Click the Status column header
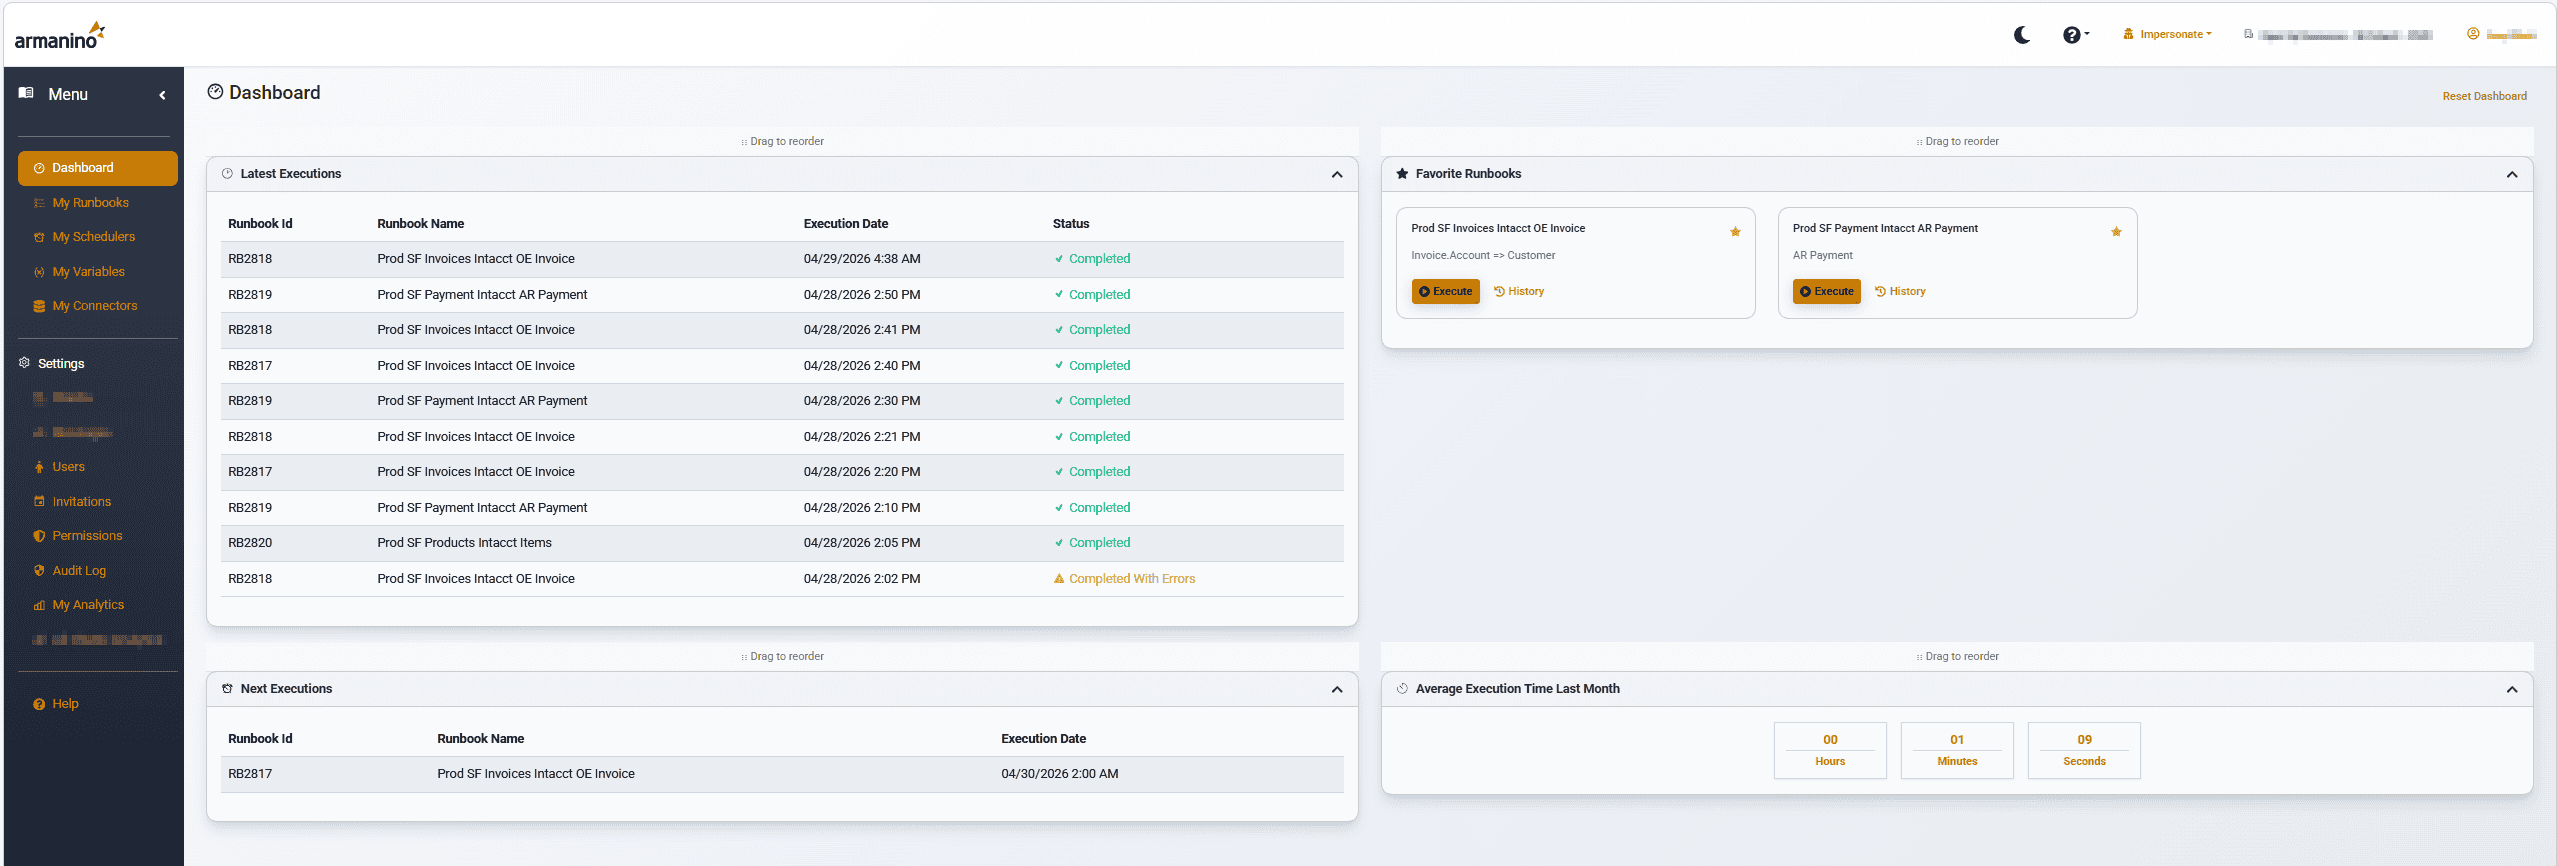Screen dimensions: 2557x866 coord(1071,224)
